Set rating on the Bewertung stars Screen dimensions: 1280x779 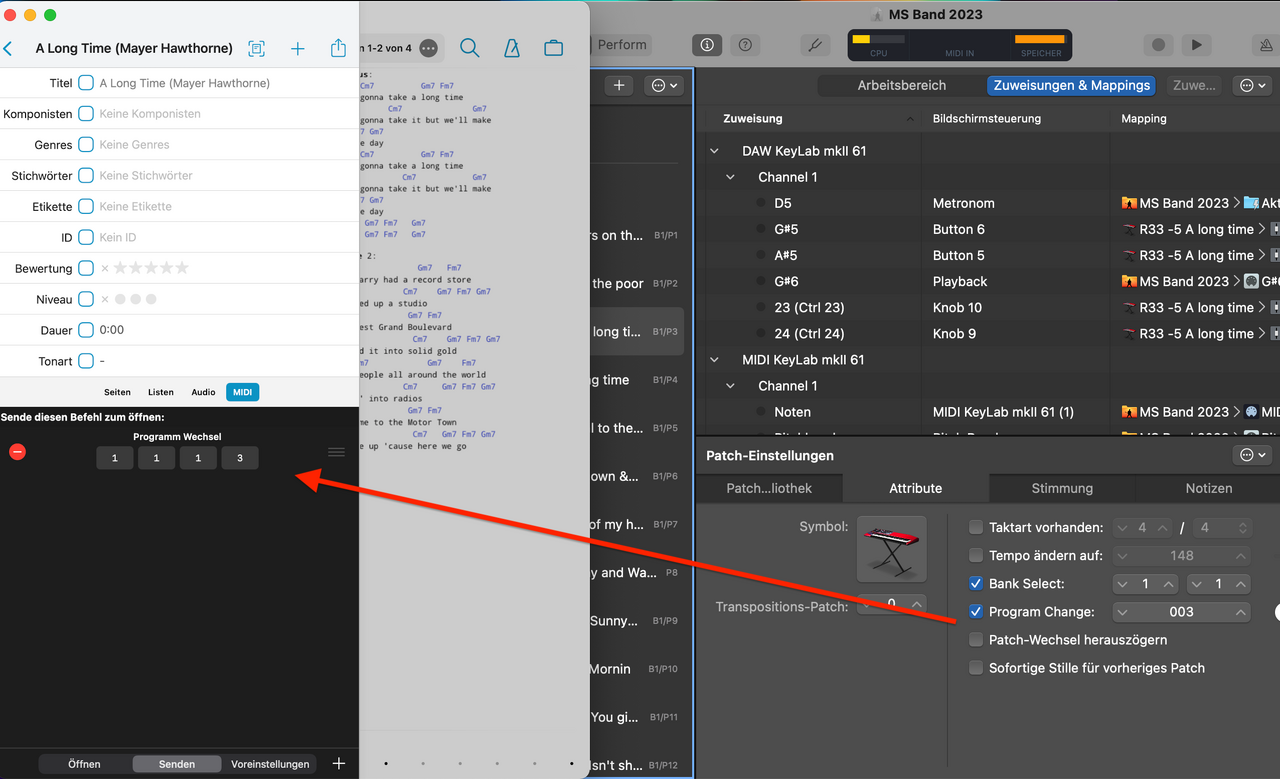pos(151,268)
